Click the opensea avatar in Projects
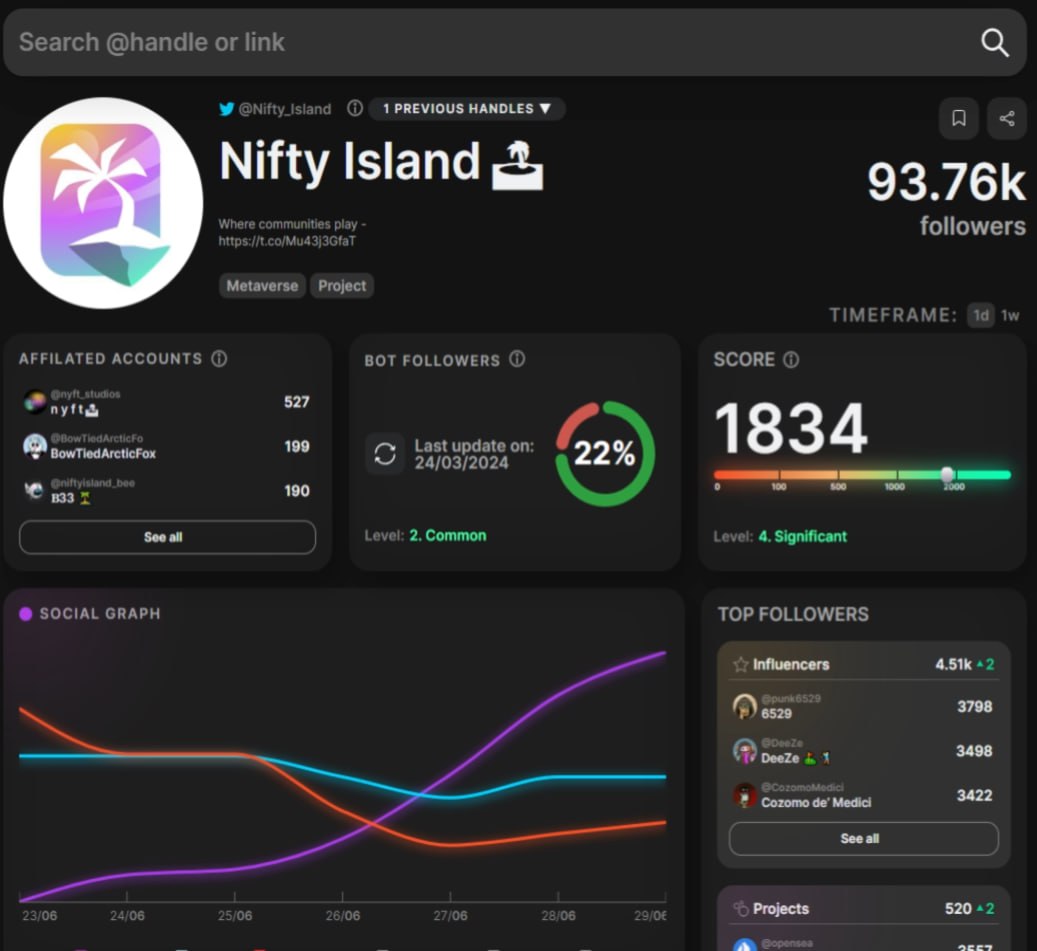1037x951 pixels. (745, 945)
